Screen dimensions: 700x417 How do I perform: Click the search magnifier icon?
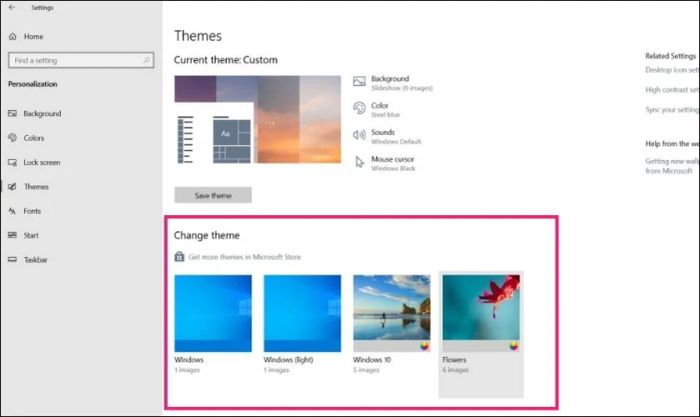(x=146, y=60)
